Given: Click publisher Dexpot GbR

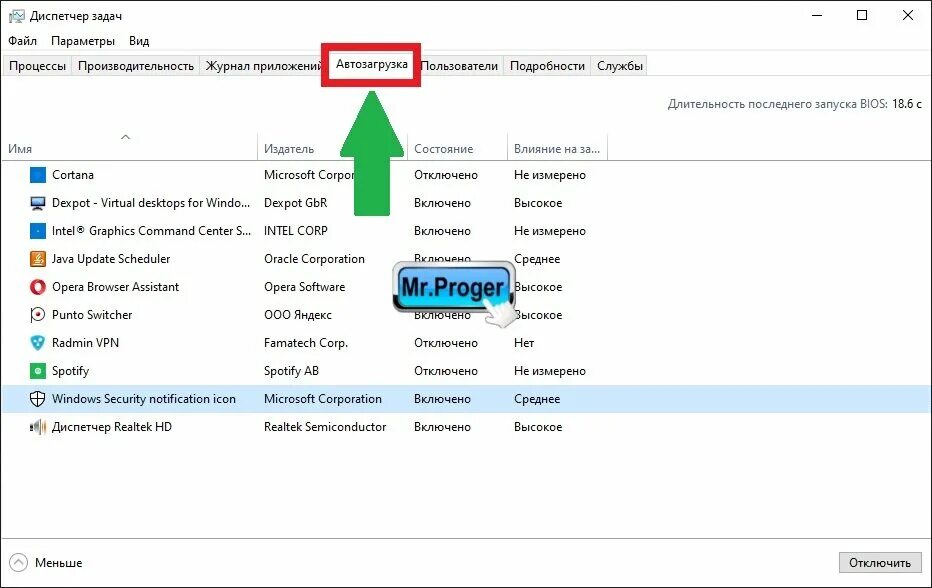Looking at the screenshot, I should 295,203.
